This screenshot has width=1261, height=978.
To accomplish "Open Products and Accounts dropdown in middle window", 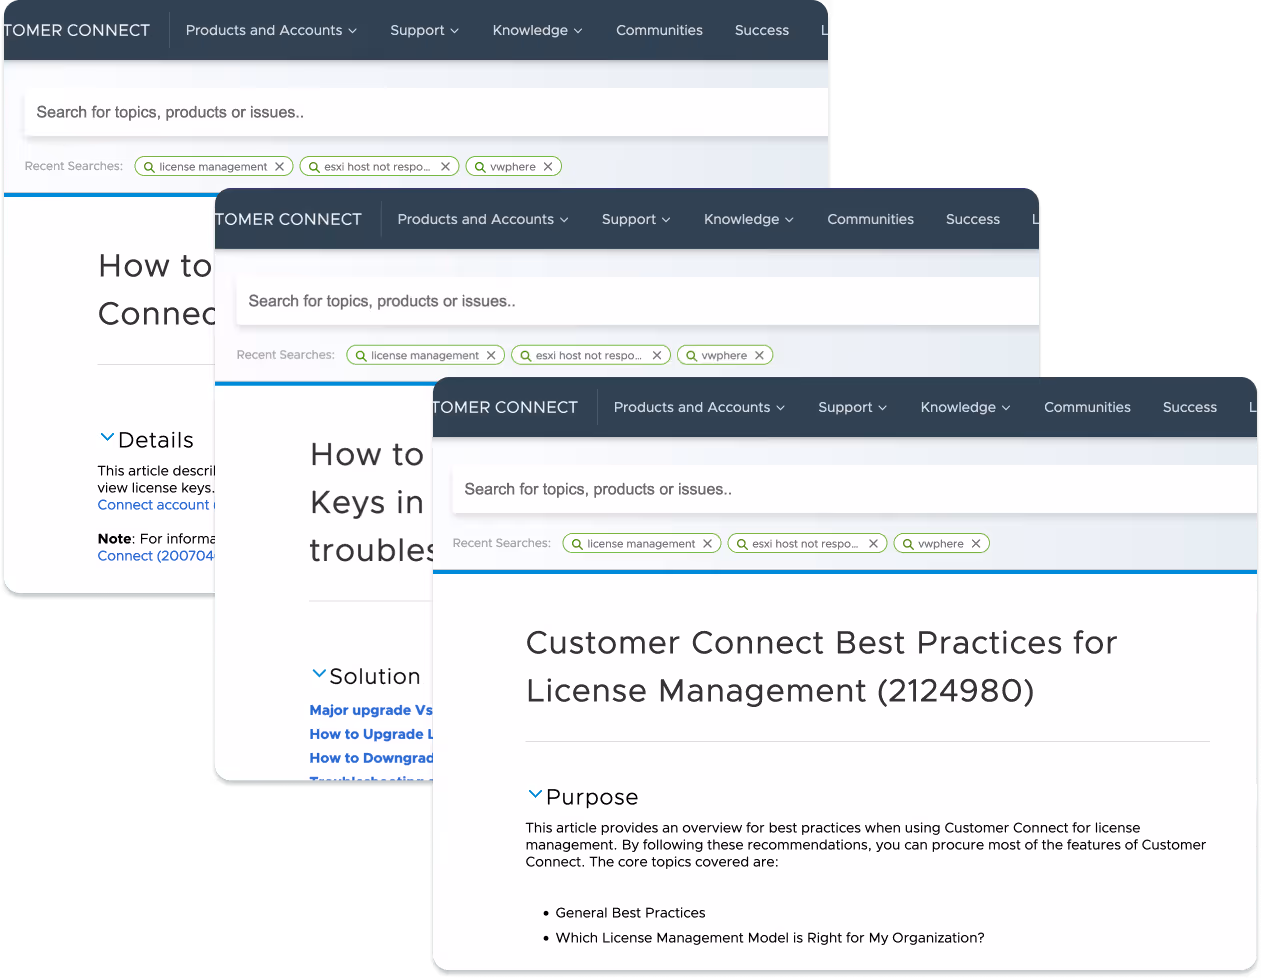I will point(483,219).
